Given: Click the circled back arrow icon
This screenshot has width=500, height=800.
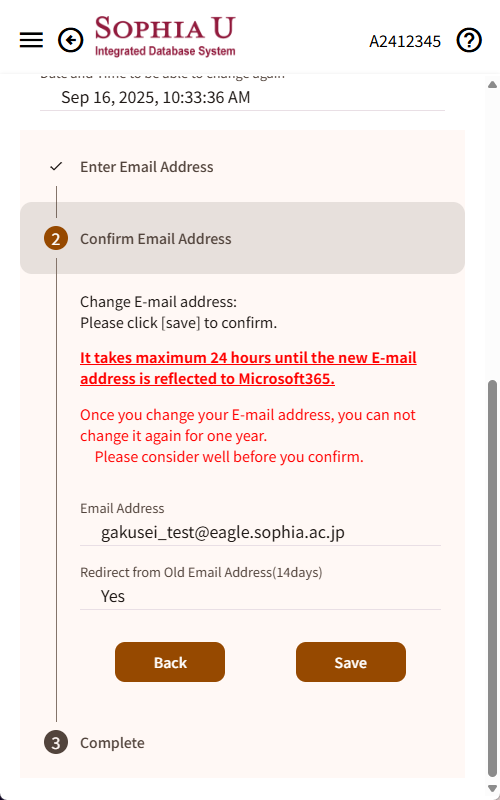Looking at the screenshot, I should point(70,40).
